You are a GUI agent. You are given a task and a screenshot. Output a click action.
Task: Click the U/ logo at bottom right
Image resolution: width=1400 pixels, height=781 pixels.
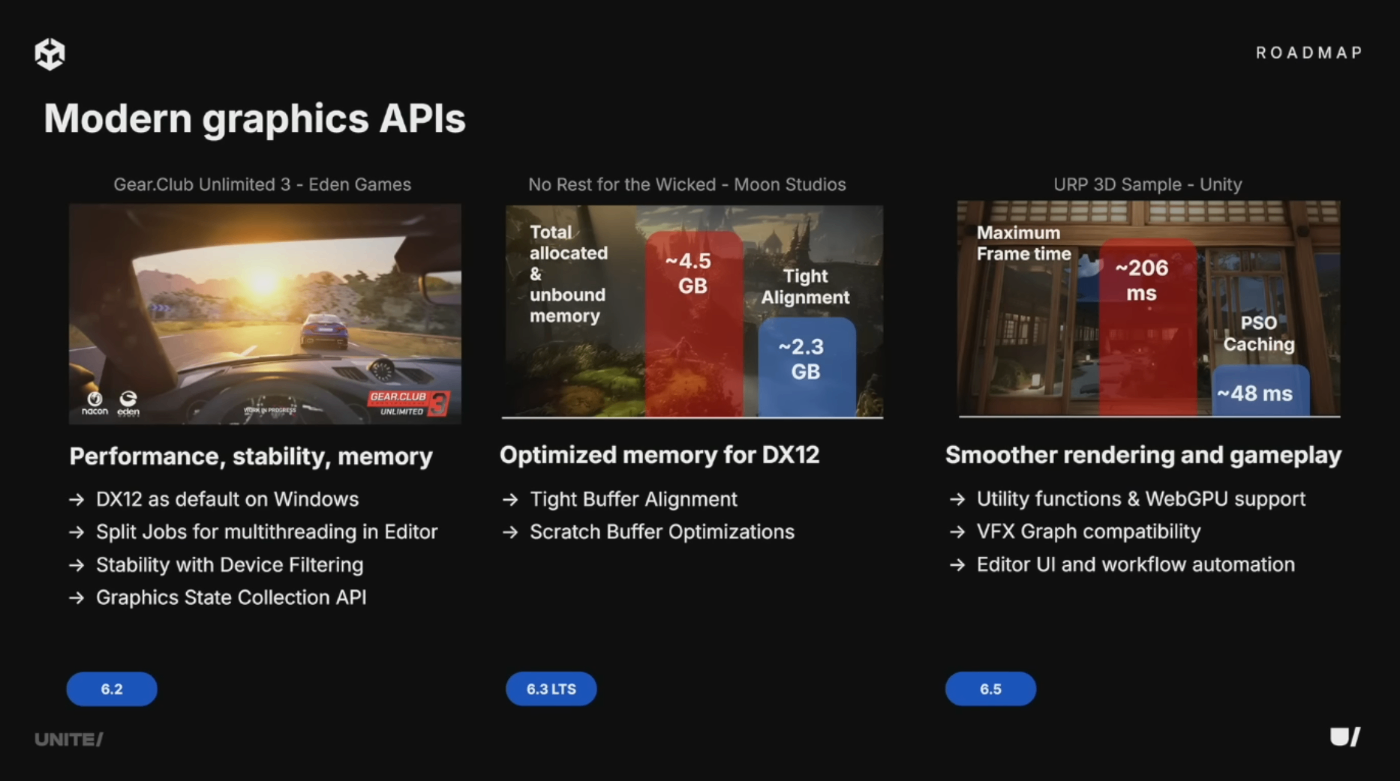point(1345,737)
